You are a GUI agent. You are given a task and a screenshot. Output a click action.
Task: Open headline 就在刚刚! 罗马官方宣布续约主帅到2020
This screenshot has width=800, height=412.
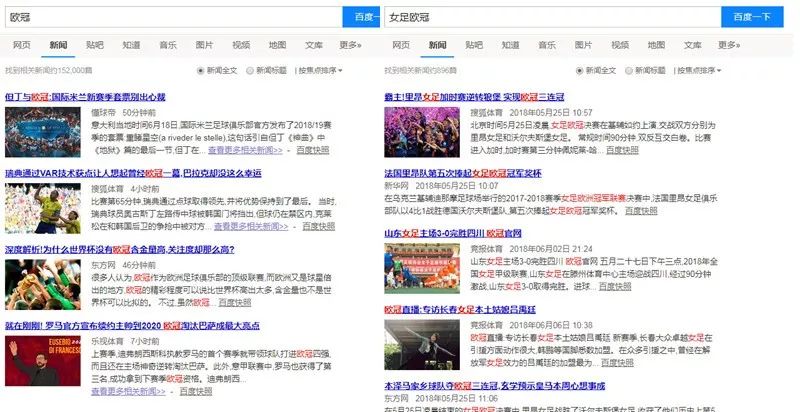132,325
